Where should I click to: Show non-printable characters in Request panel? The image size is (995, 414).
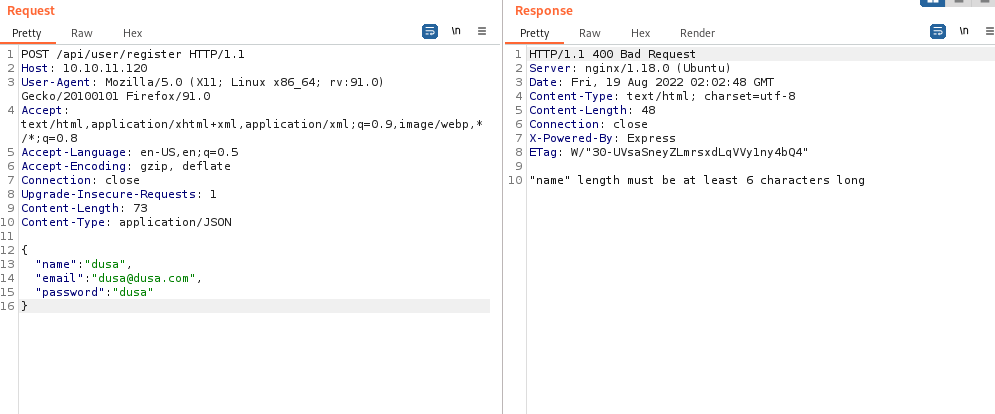456,32
